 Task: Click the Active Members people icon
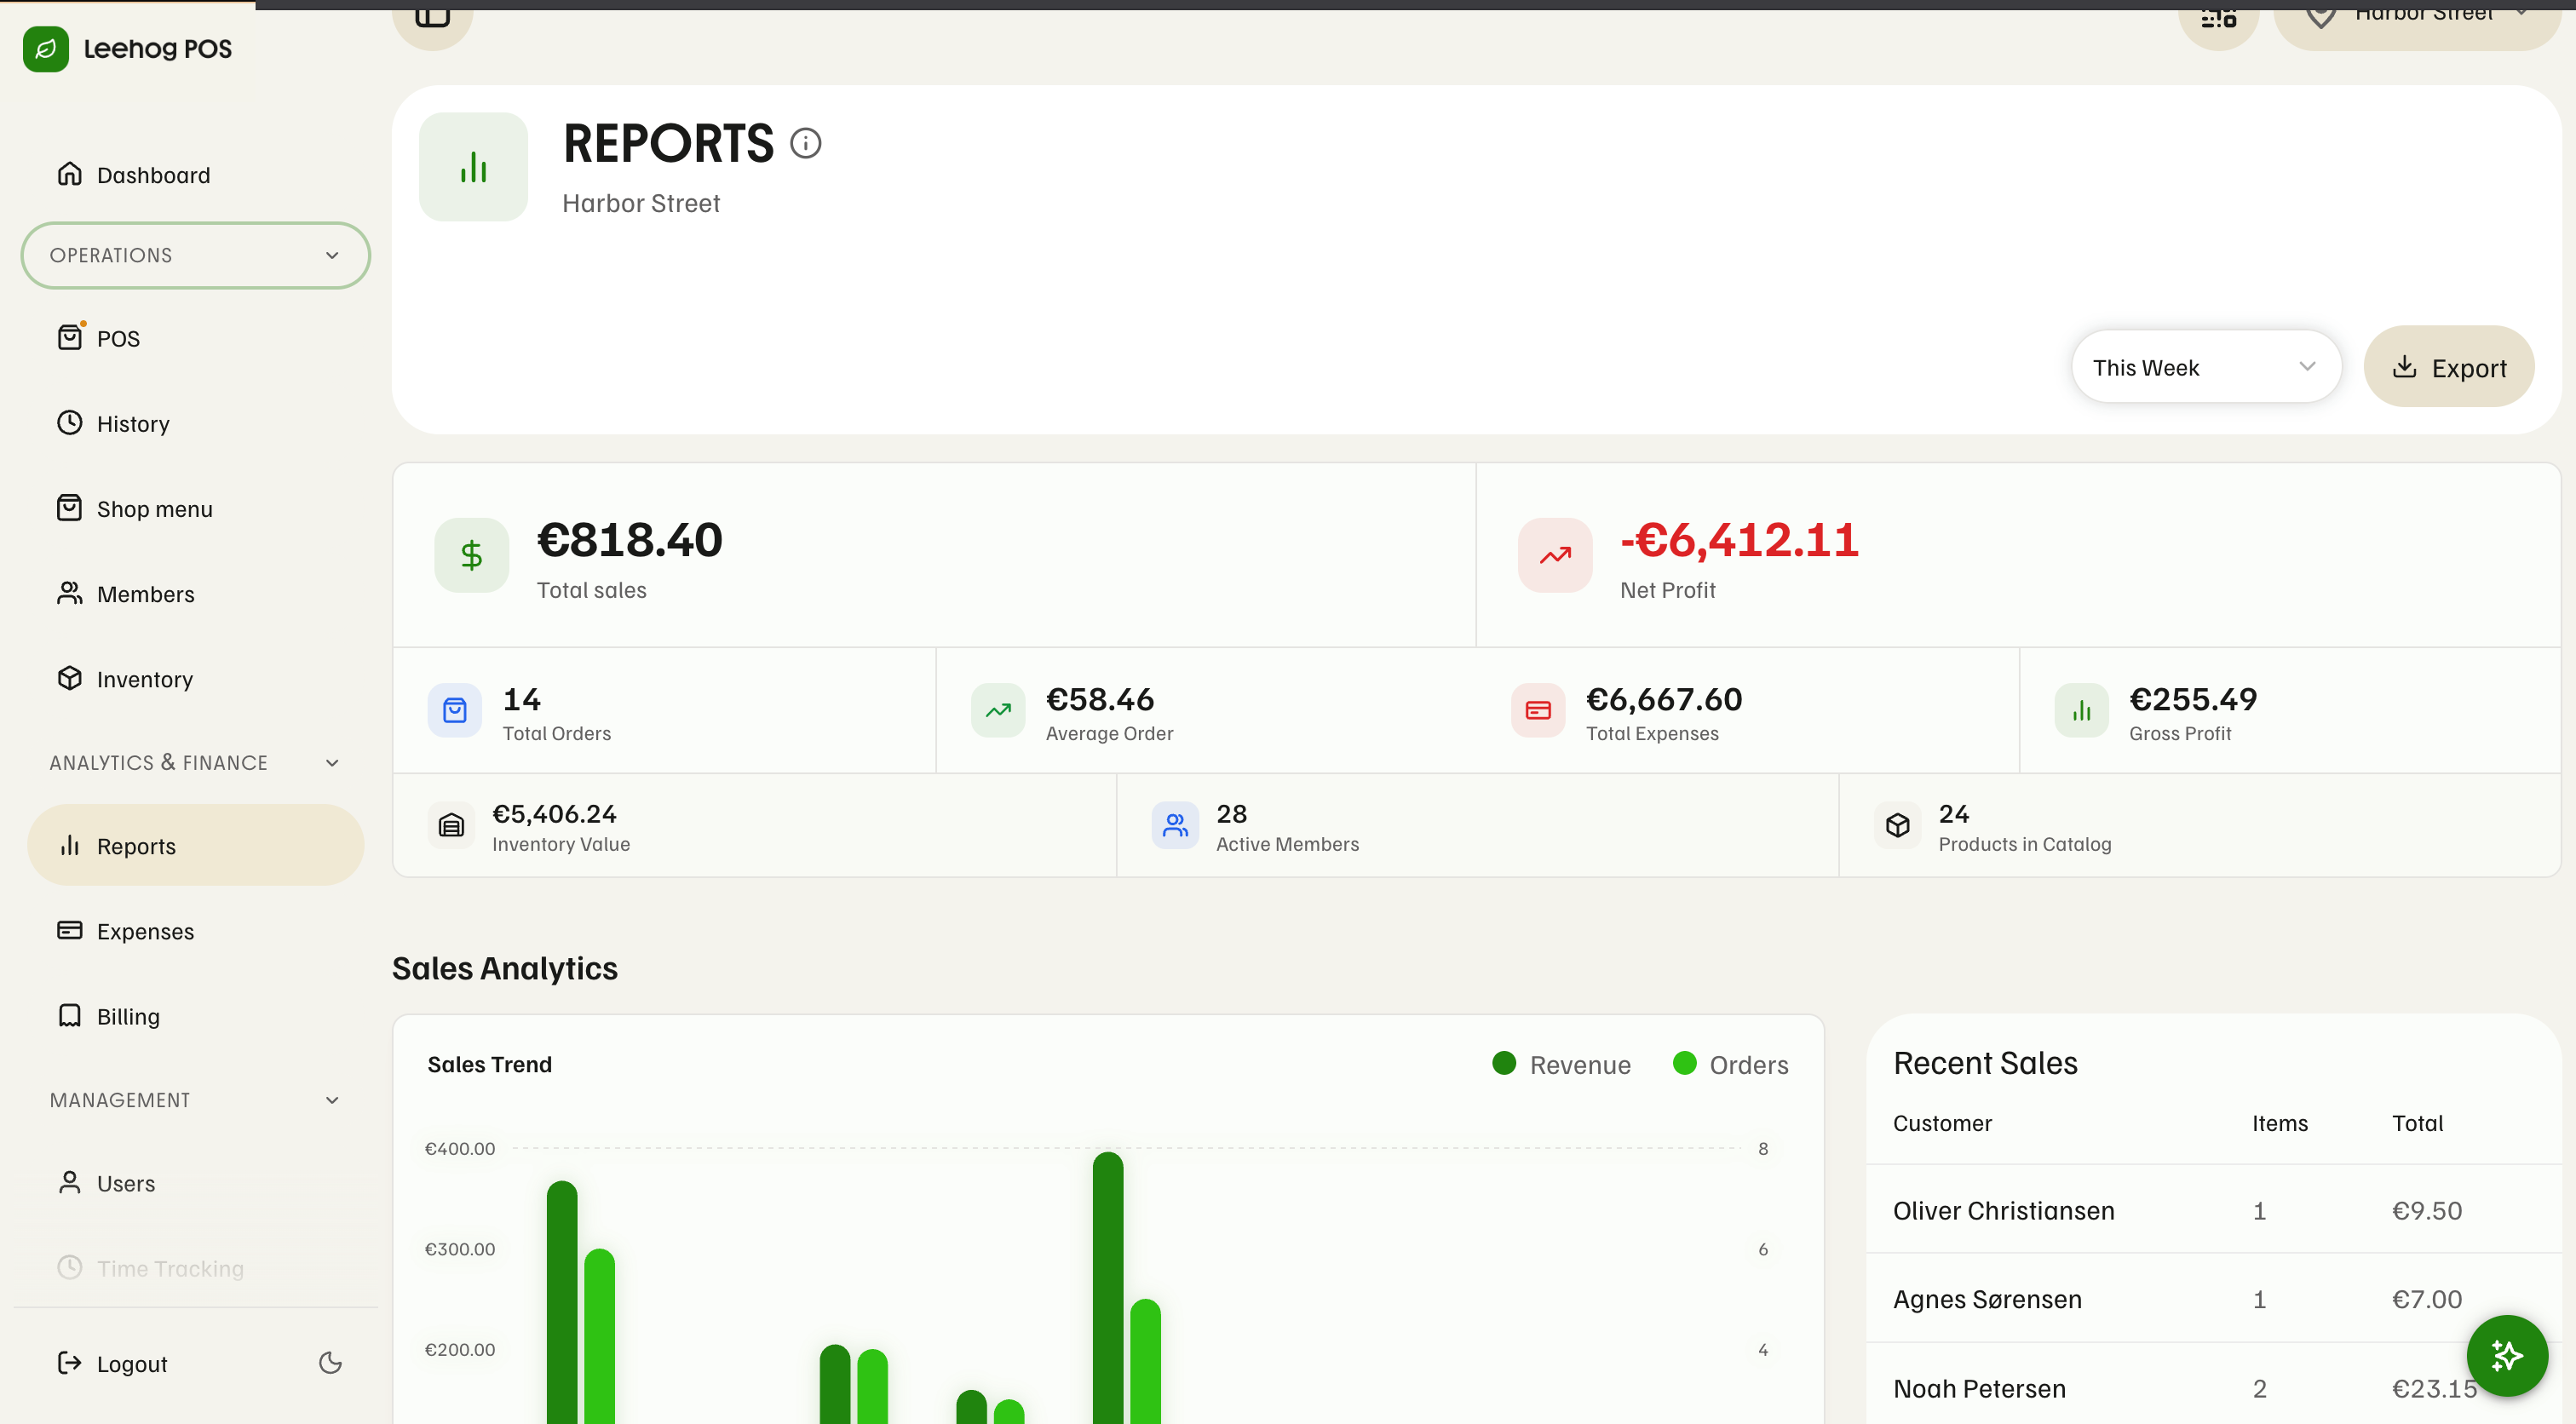click(x=1175, y=826)
